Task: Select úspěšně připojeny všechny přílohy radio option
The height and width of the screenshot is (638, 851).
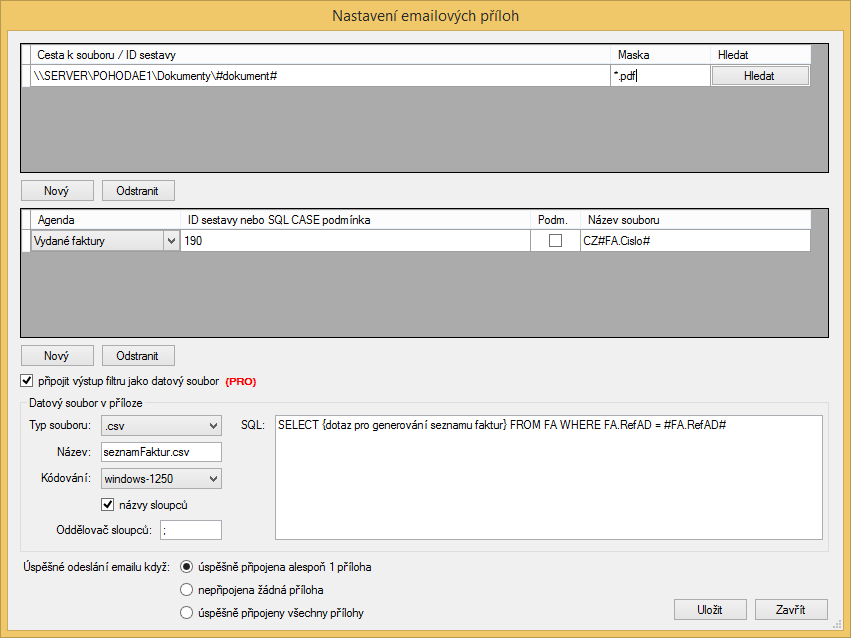Action: (185, 613)
